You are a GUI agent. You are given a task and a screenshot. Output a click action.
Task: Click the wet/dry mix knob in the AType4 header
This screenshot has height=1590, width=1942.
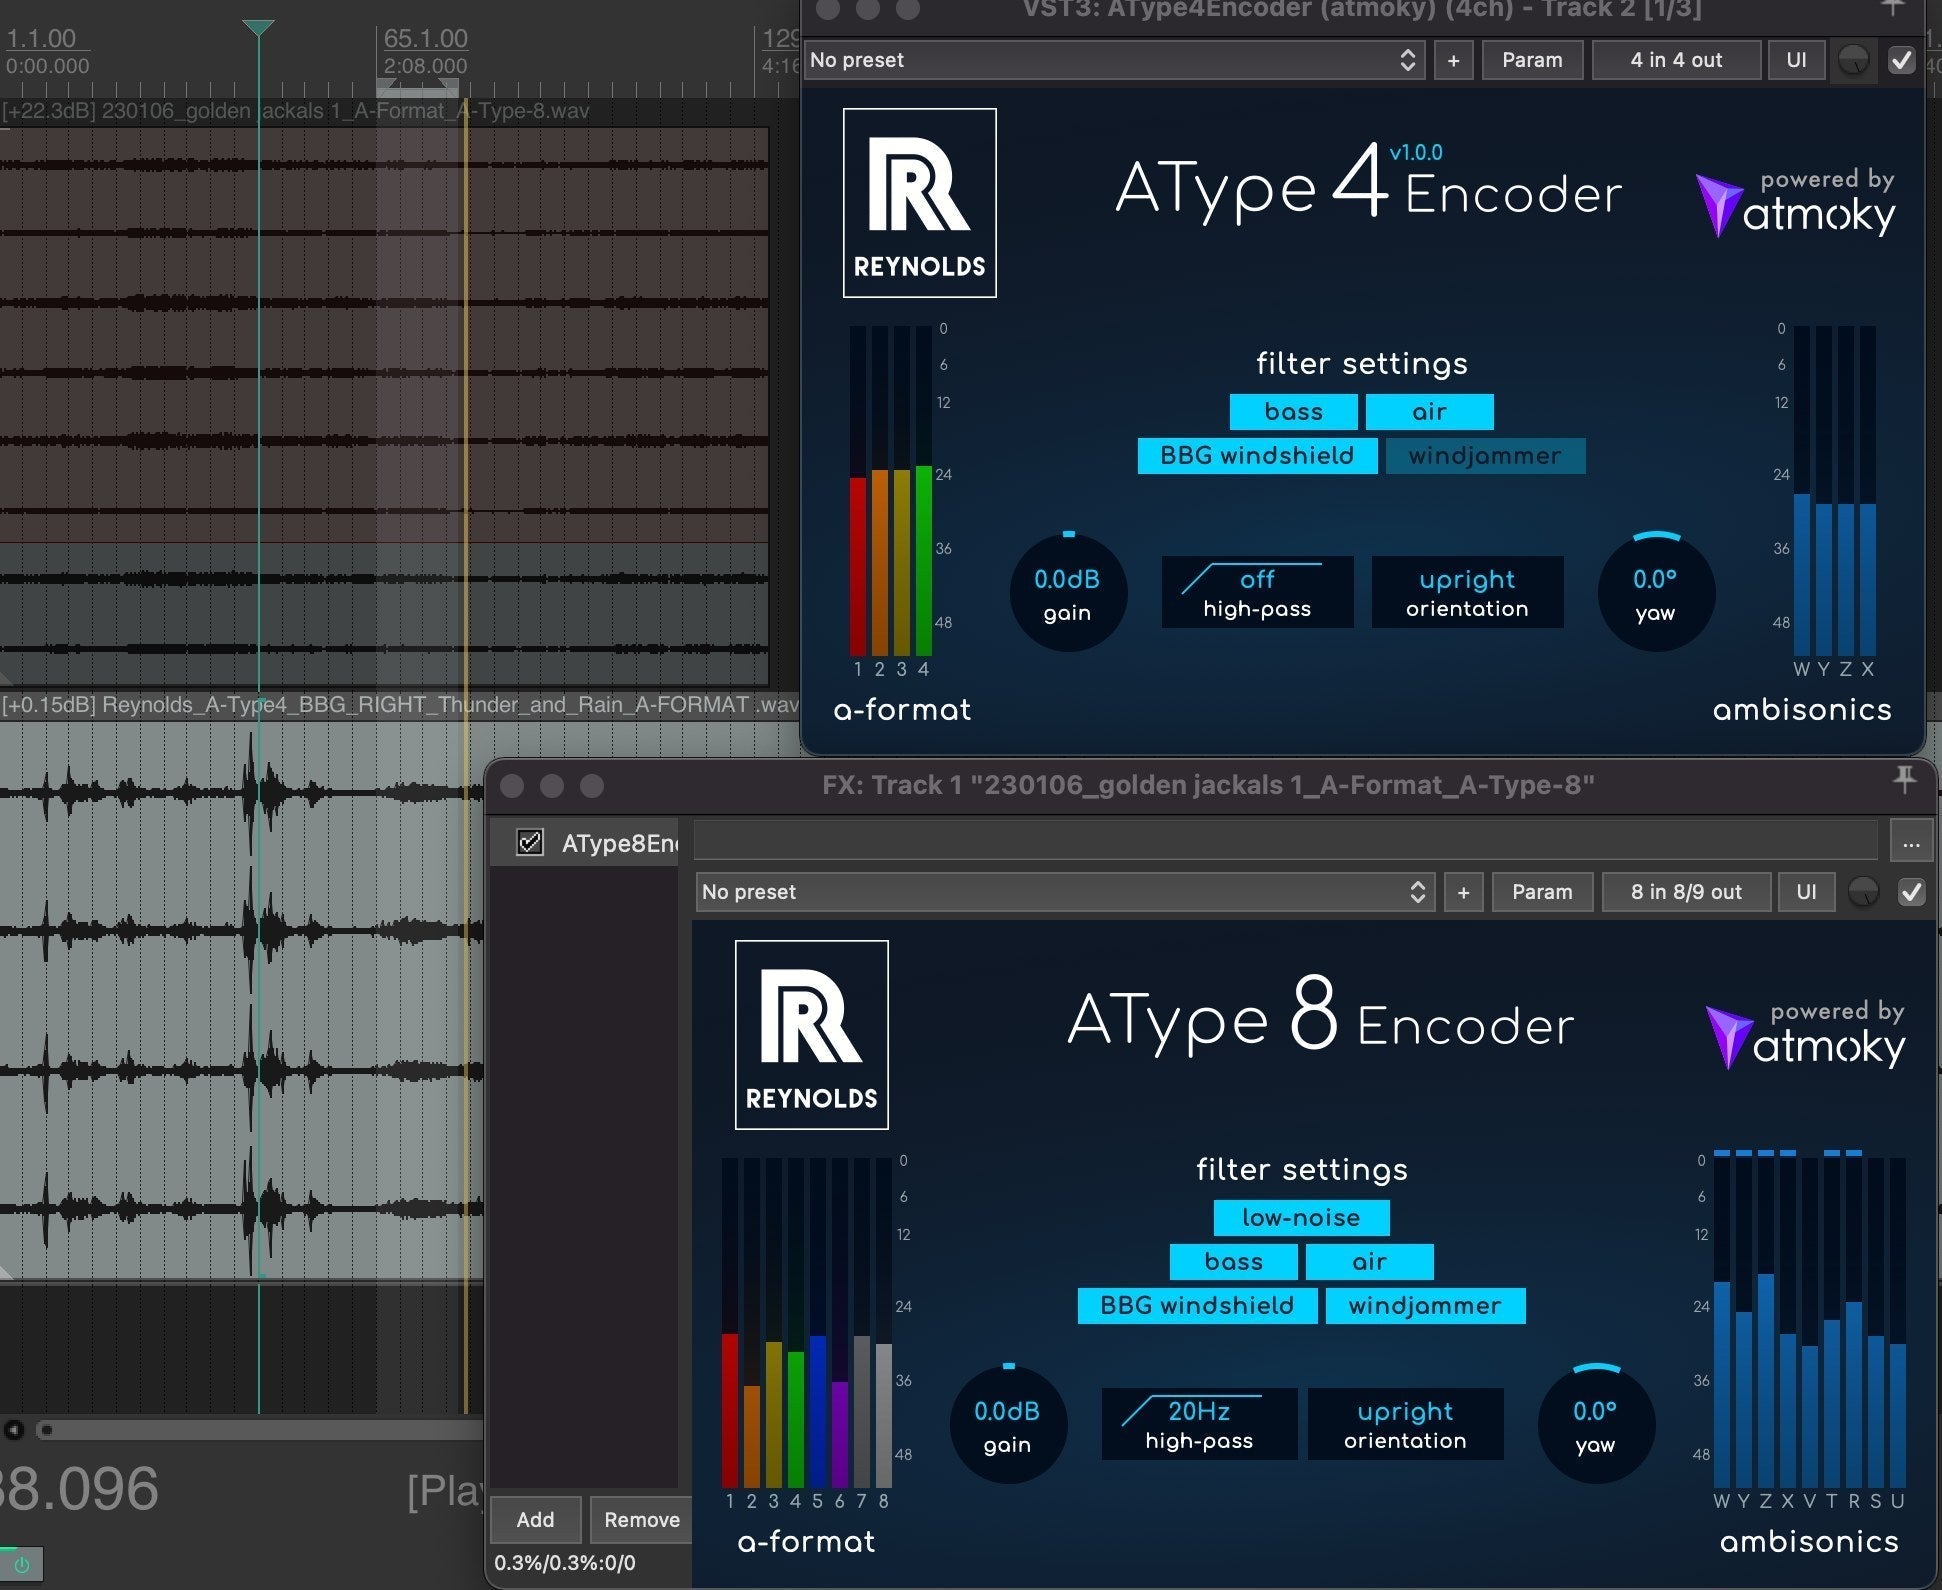(1853, 60)
